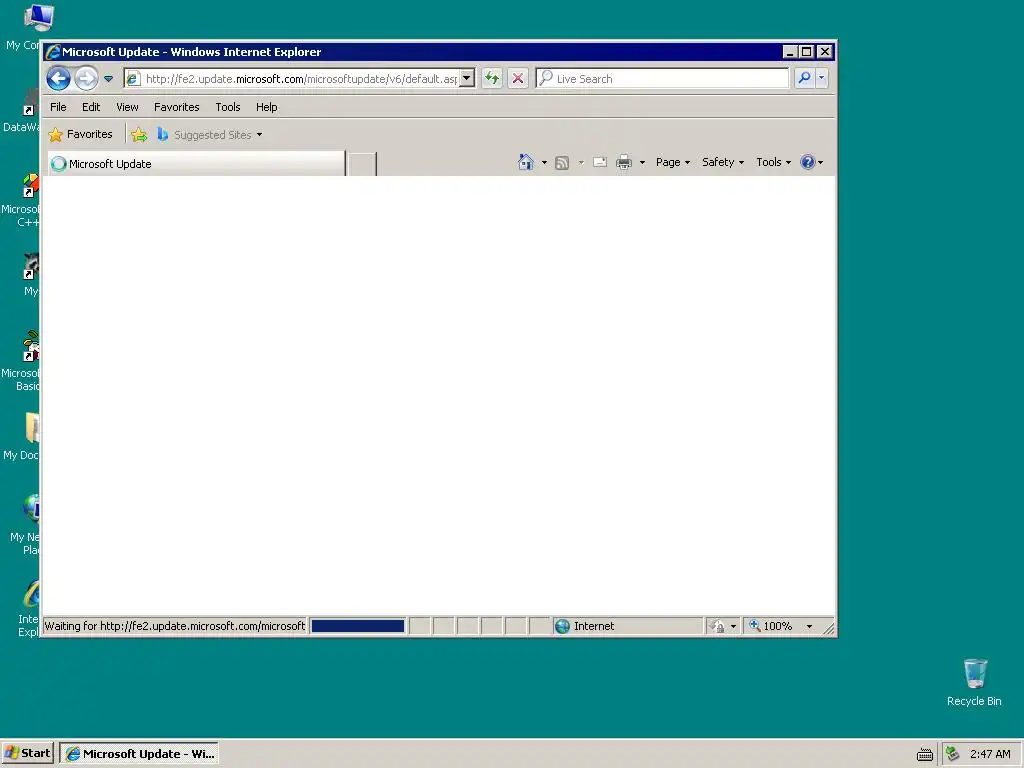Open search provider options dropdown
Viewport: 1024px width, 768px height.
(822, 78)
